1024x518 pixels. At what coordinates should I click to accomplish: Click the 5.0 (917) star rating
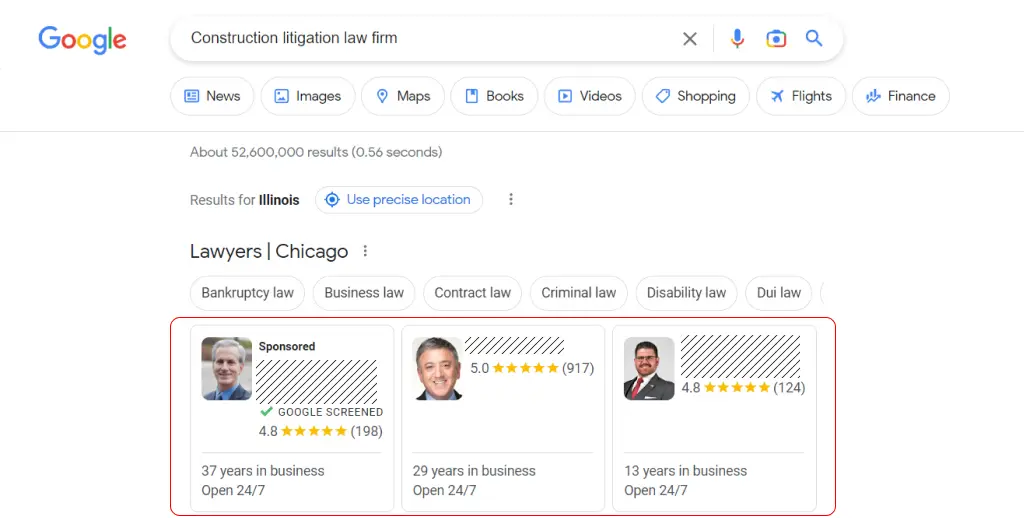(x=532, y=368)
